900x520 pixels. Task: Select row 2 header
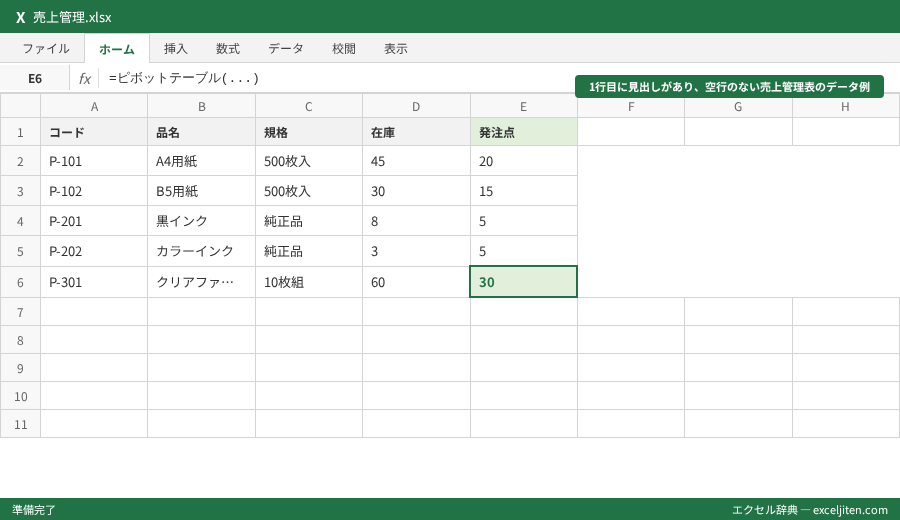point(20,161)
